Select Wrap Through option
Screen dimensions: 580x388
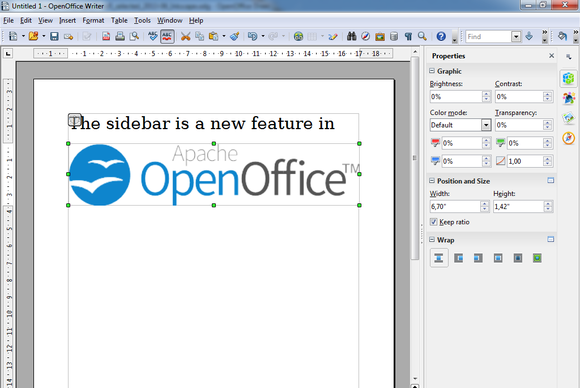(x=518, y=258)
